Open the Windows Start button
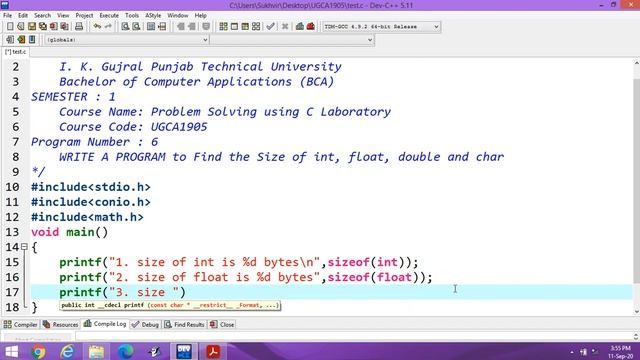The width and height of the screenshot is (640, 360). [11, 351]
